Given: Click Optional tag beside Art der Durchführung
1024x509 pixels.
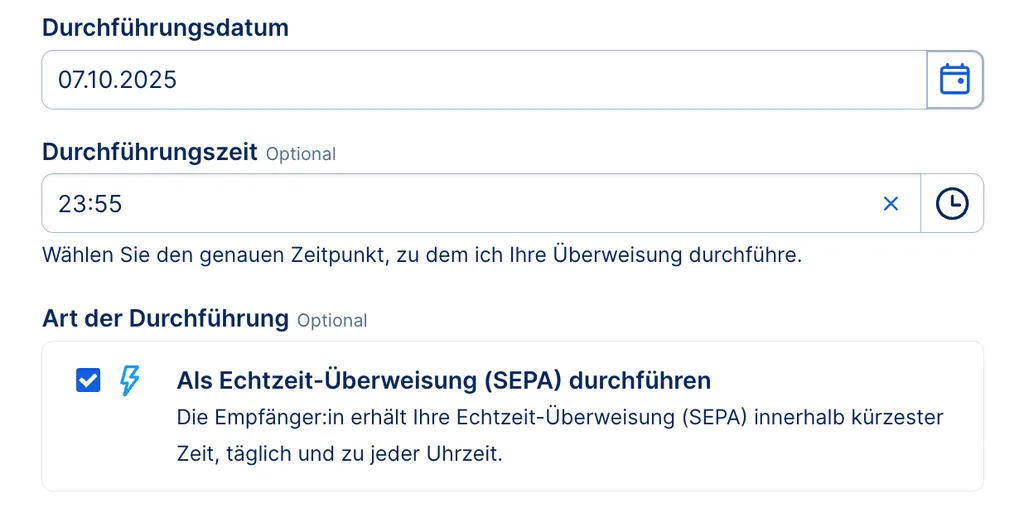Looking at the screenshot, I should [x=332, y=321].
